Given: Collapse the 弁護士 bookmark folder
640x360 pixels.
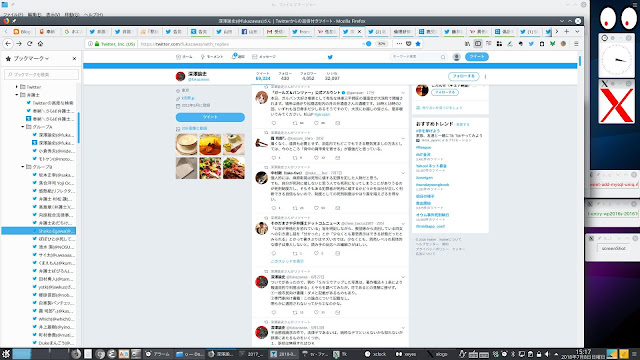Looking at the screenshot, I should 16,95.
